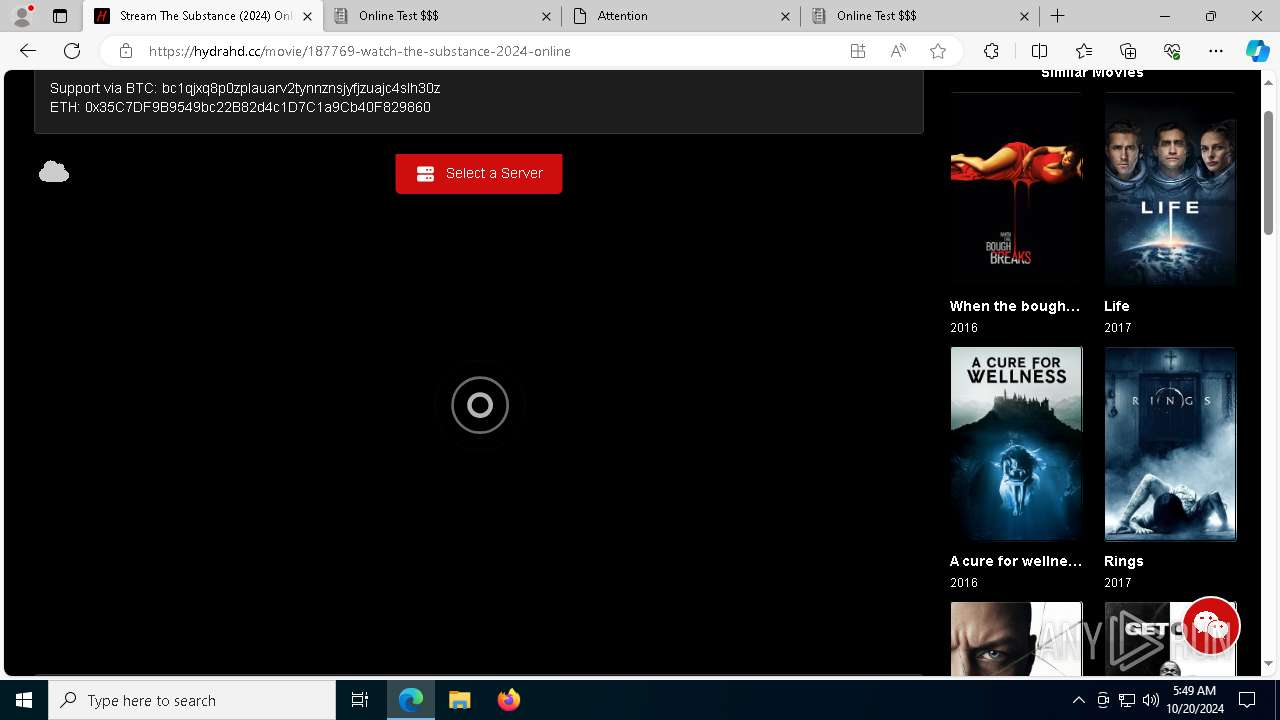This screenshot has width=1280, height=720.
Task: Open Extensions puzzle icon
Action: [x=991, y=51]
